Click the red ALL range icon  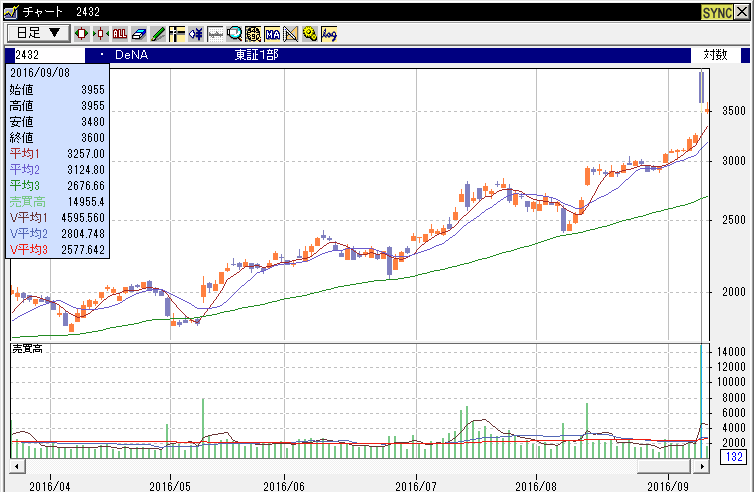[119, 33]
